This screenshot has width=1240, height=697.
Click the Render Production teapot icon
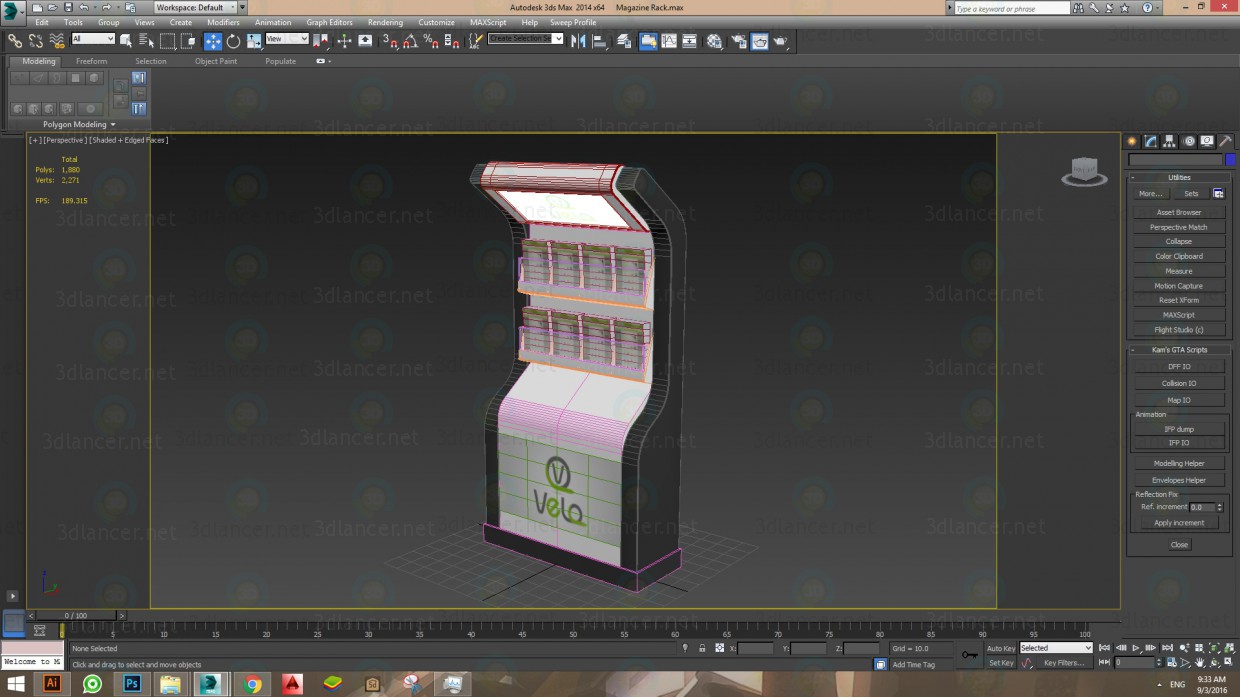[781, 41]
